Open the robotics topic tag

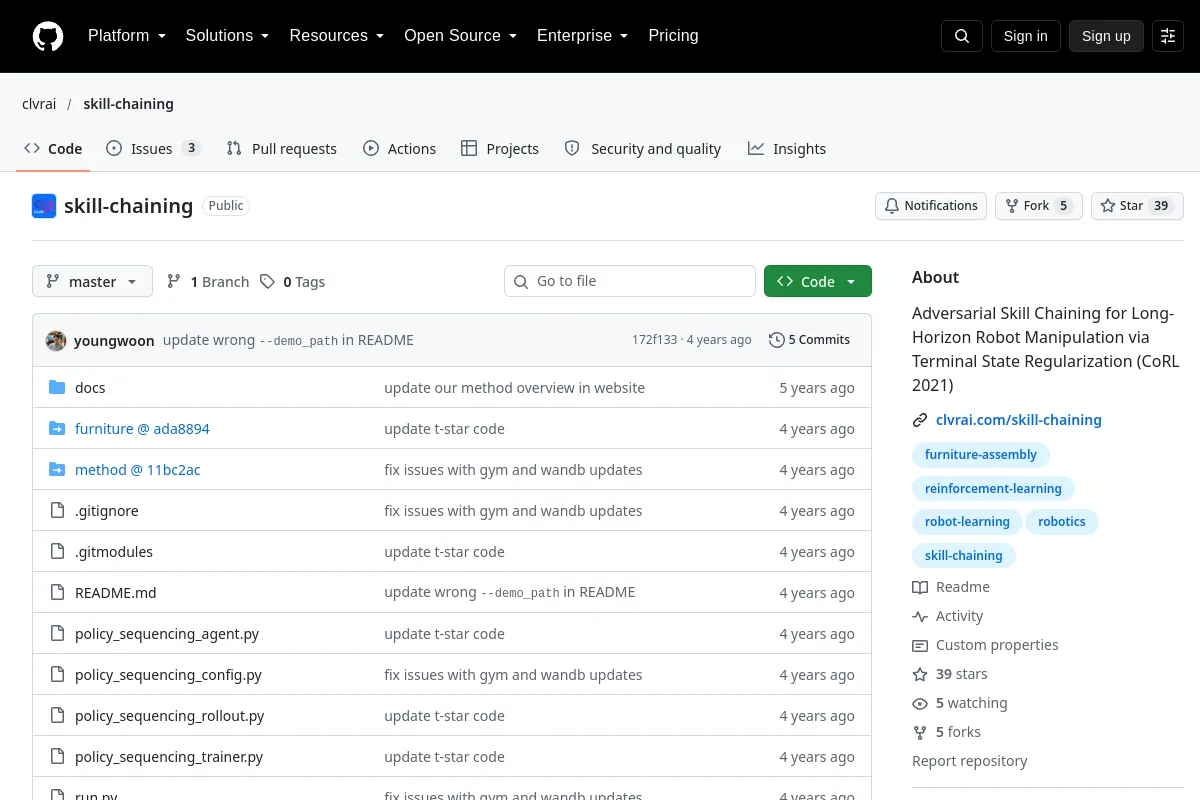click(1062, 522)
